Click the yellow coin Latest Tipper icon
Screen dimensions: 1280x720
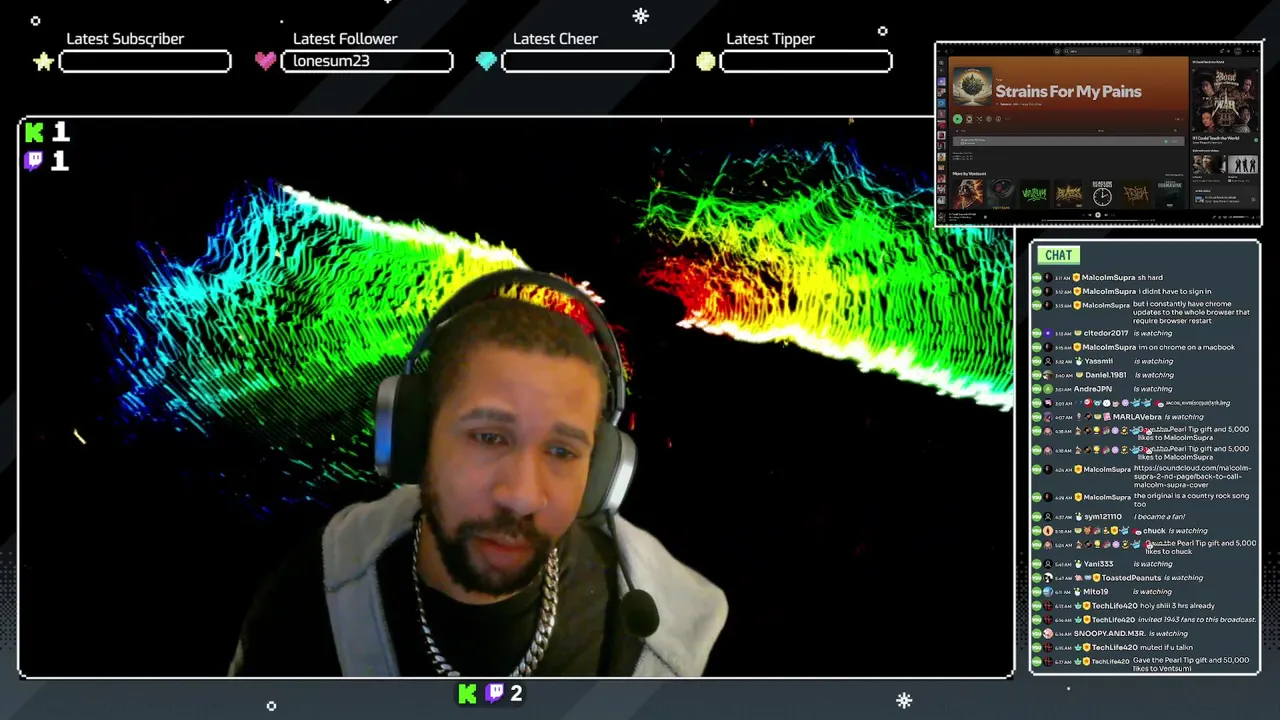(706, 61)
